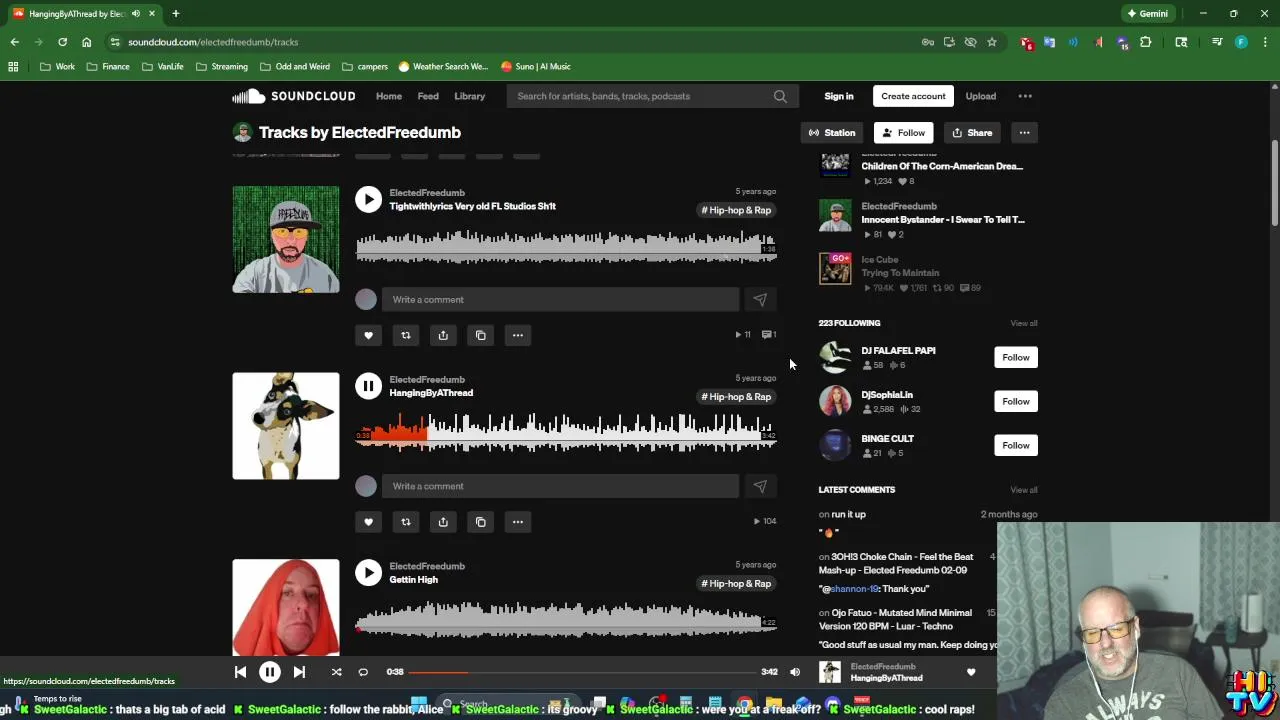The image size is (1280, 720).
Task: Open Suno AI Music bookmark
Action: [x=536, y=66]
